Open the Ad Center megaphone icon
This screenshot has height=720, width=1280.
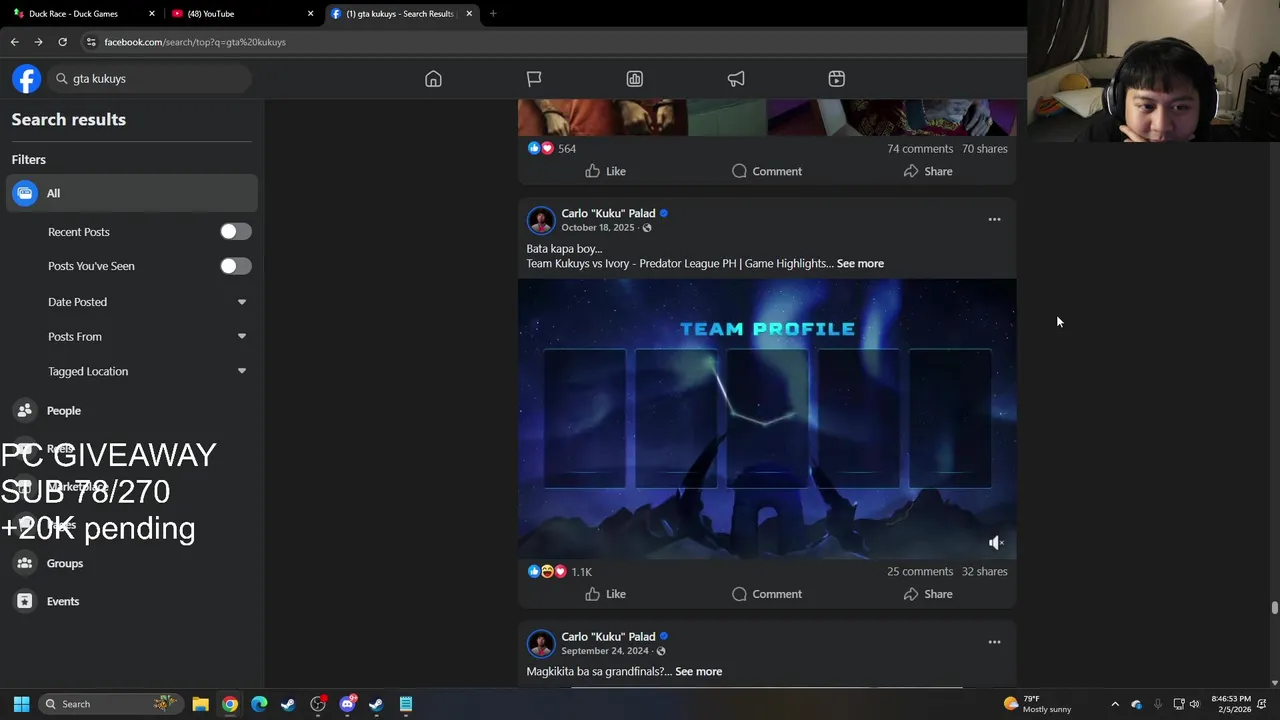click(x=736, y=79)
